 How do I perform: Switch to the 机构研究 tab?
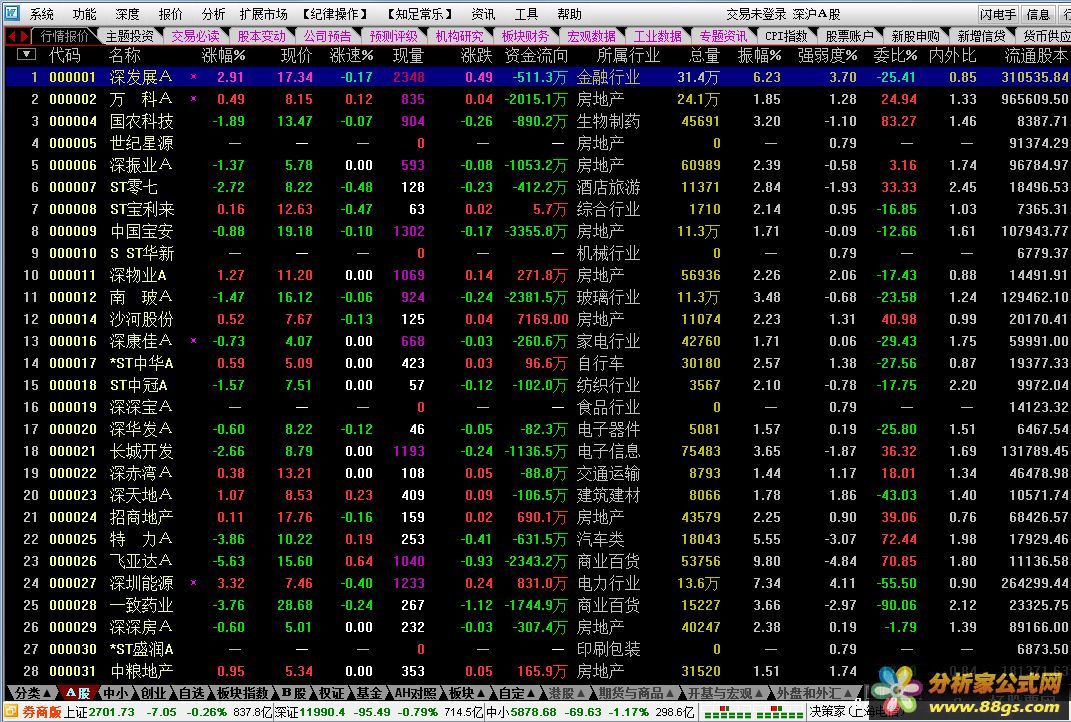coord(460,36)
